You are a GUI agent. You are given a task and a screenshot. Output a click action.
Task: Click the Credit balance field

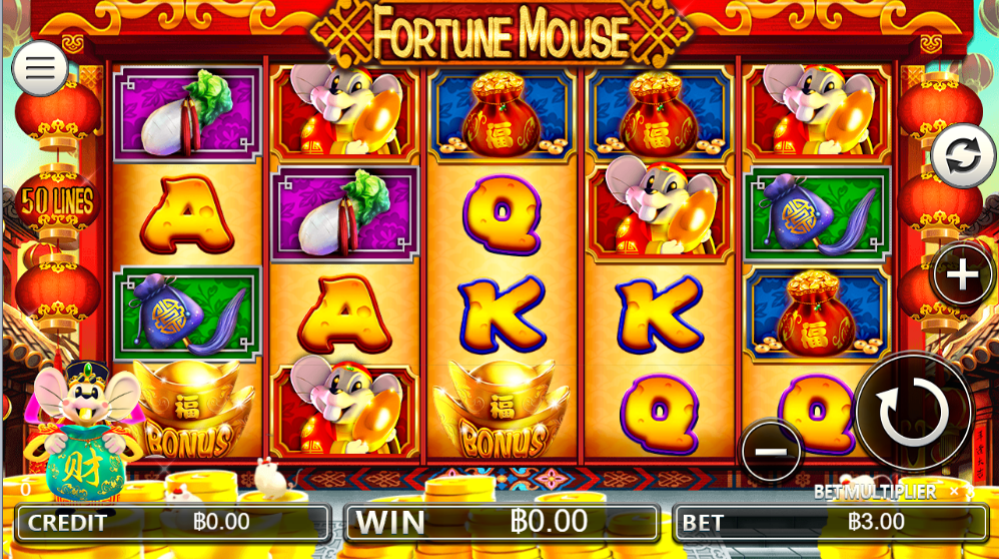pos(172,523)
